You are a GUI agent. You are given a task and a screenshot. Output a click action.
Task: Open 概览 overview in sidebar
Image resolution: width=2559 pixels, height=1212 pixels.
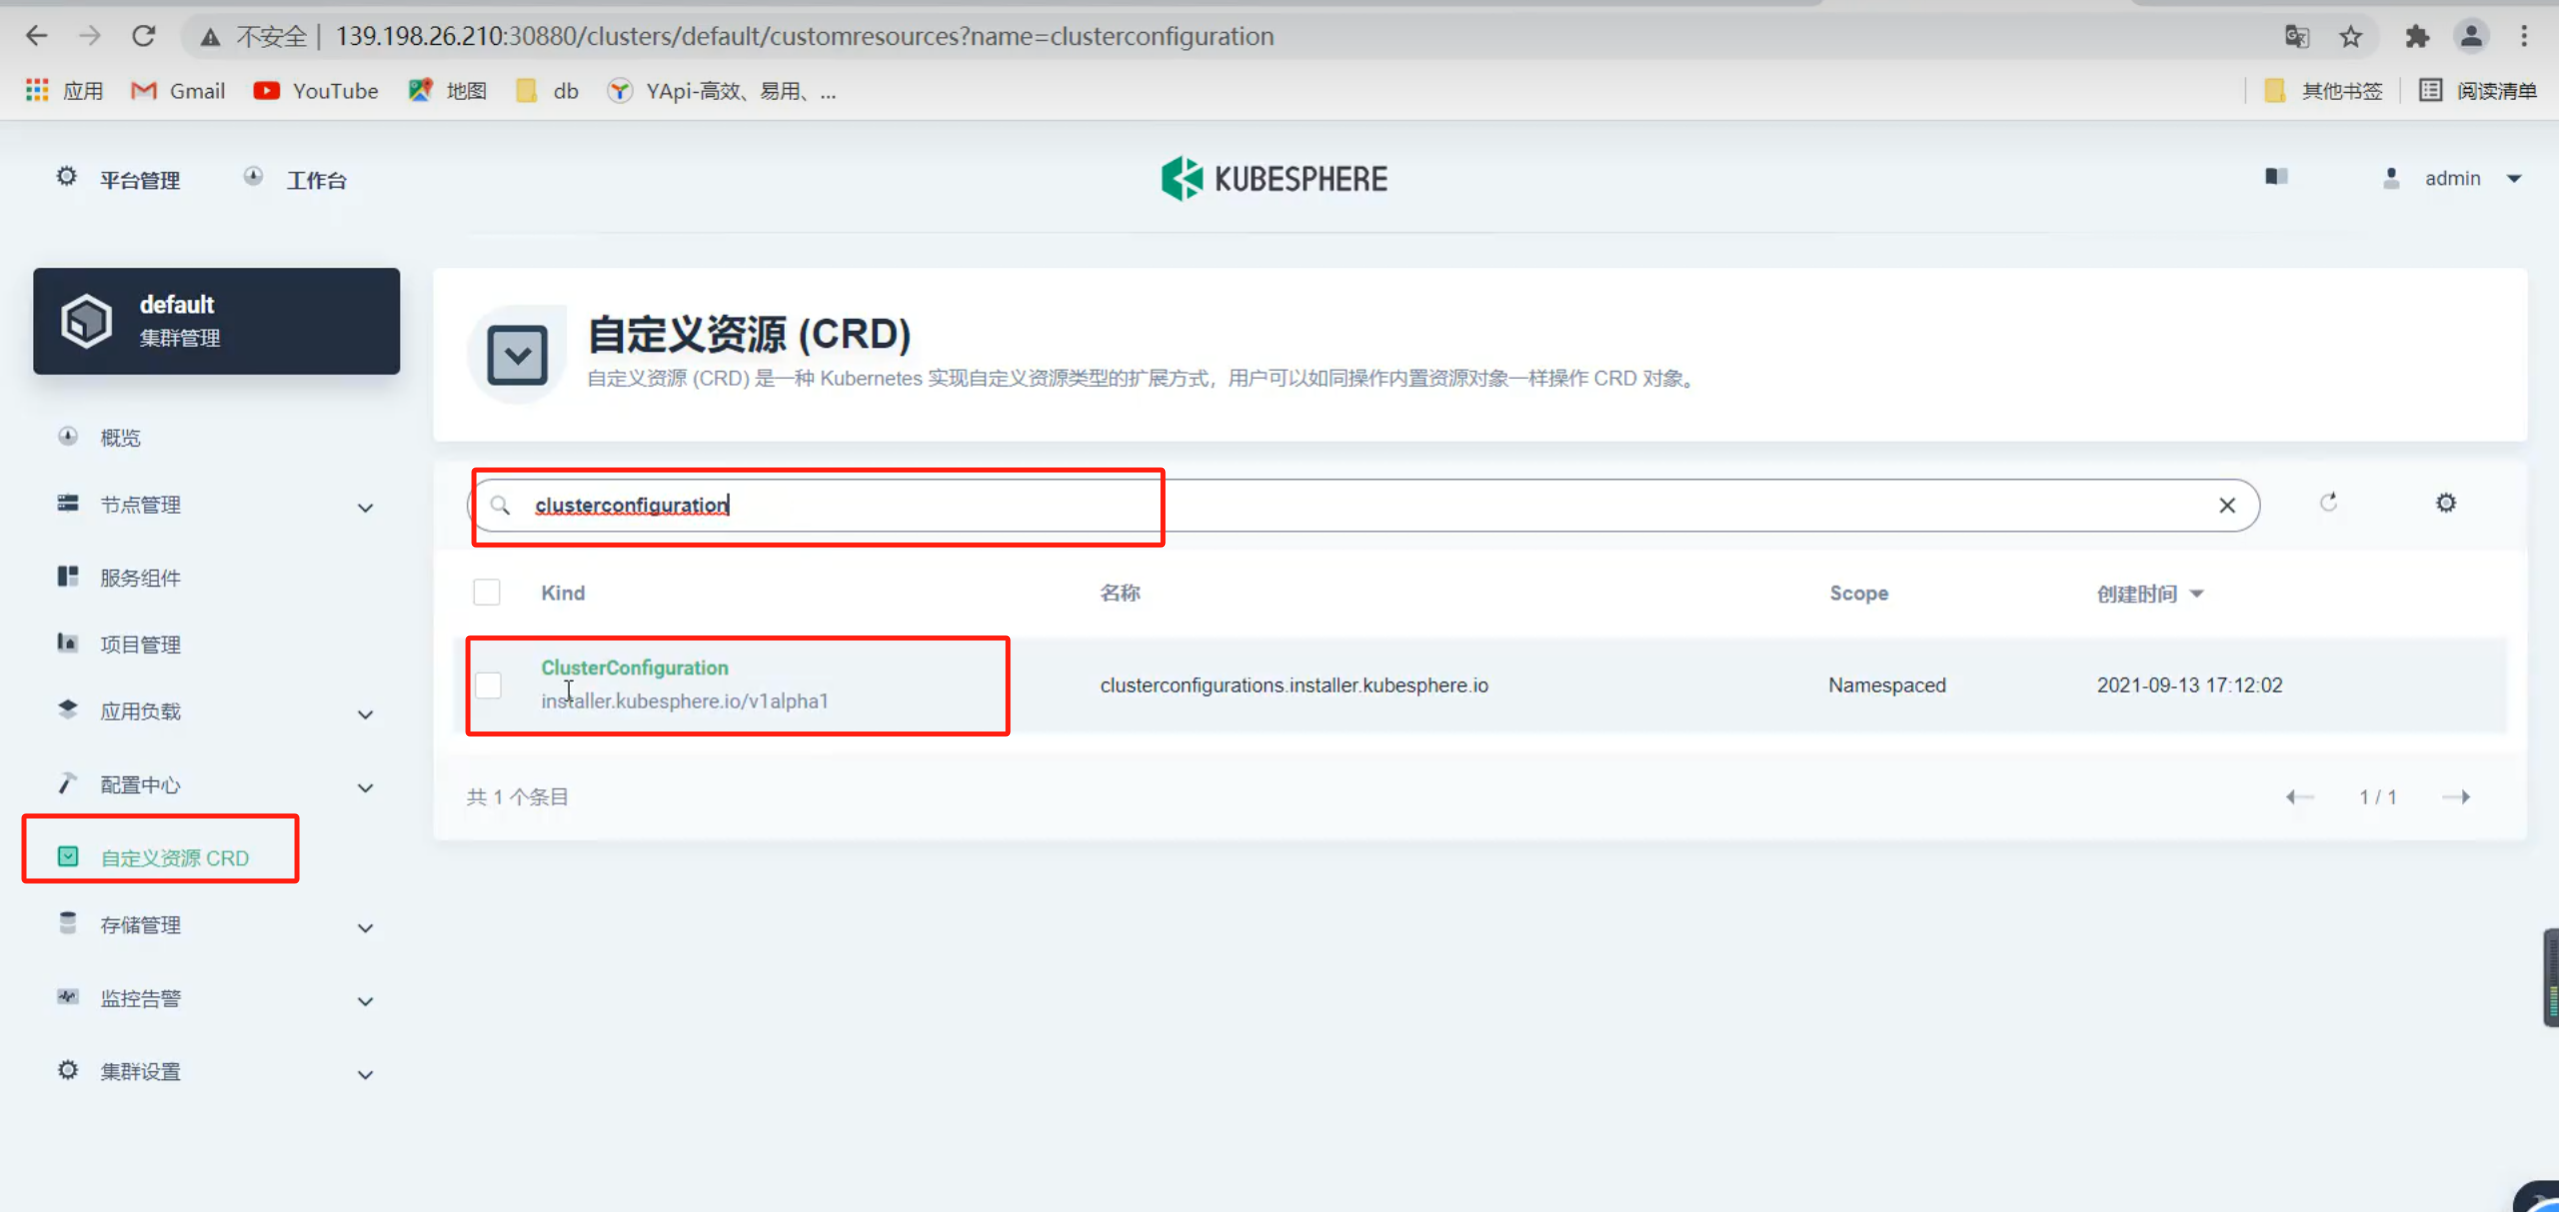(x=121, y=438)
